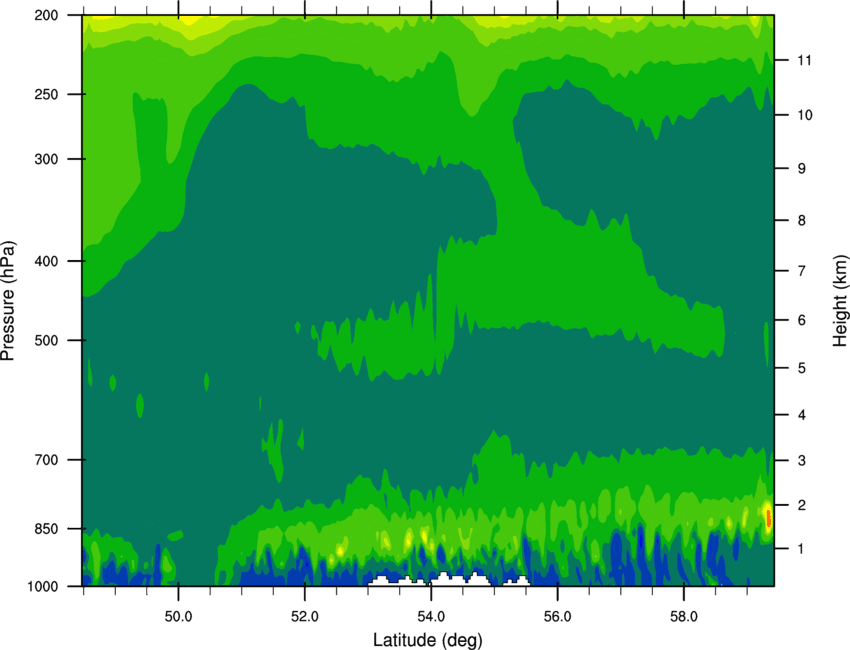Click the white terrain mask at plot bottom
850x650 pixels.
pos(449,580)
